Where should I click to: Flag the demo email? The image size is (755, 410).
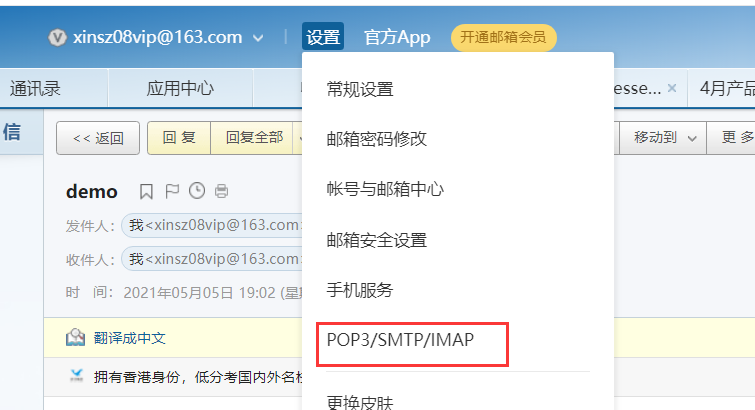(172, 191)
